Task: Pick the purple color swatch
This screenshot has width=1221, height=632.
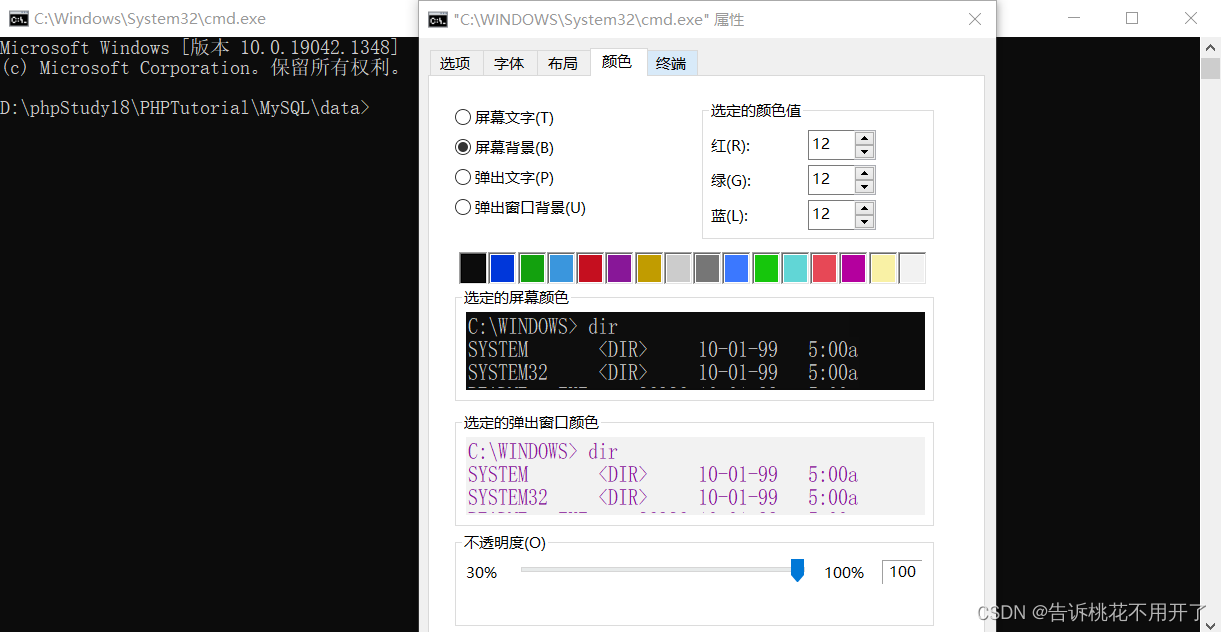Action: [619, 268]
